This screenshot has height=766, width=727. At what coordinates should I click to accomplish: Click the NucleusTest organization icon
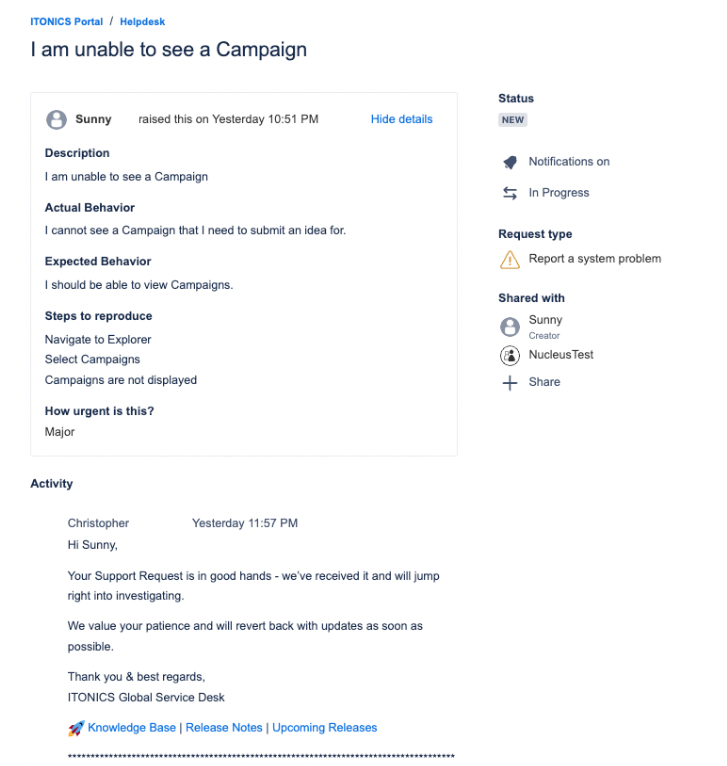click(x=510, y=355)
